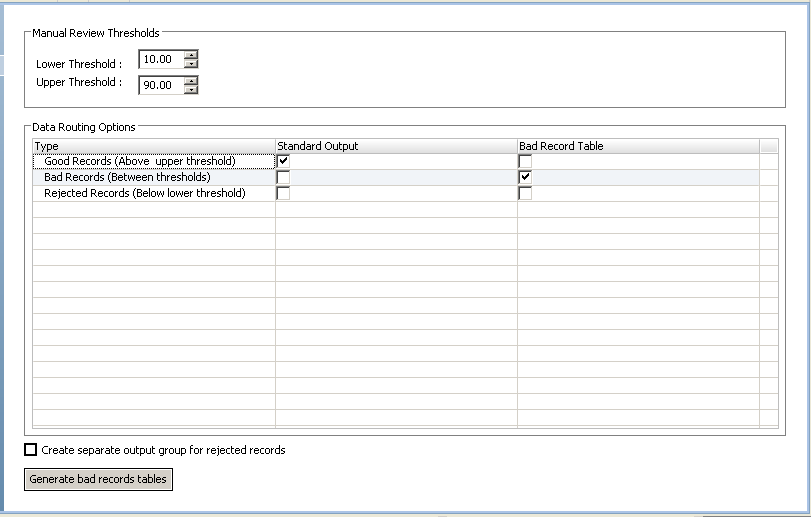
Task: Enable Bad Record Table for Good Records
Action: [525, 161]
